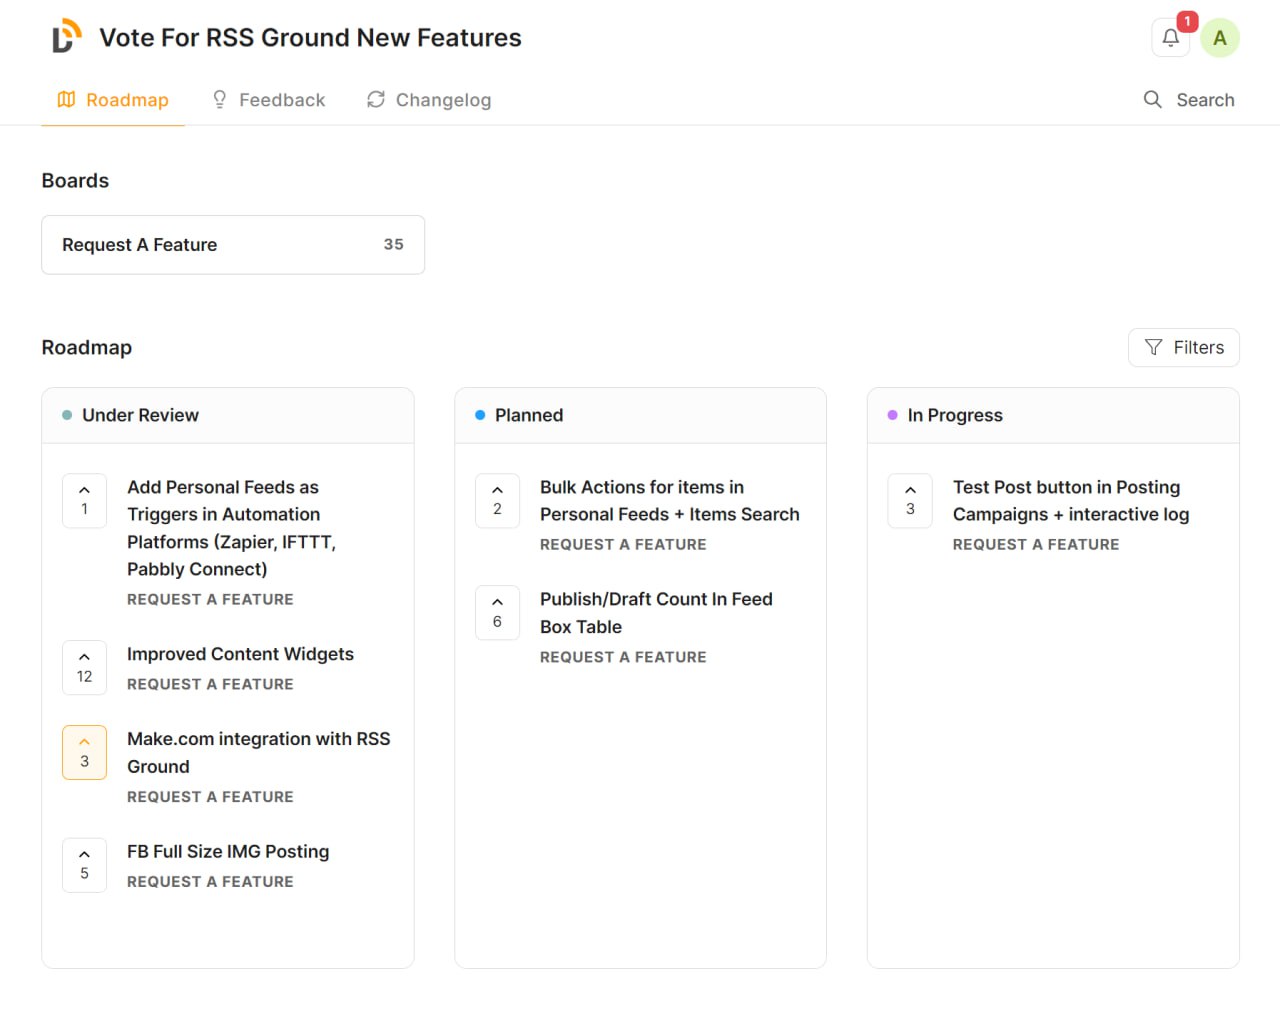Click the page title Vote For RSS Ground

(310, 38)
